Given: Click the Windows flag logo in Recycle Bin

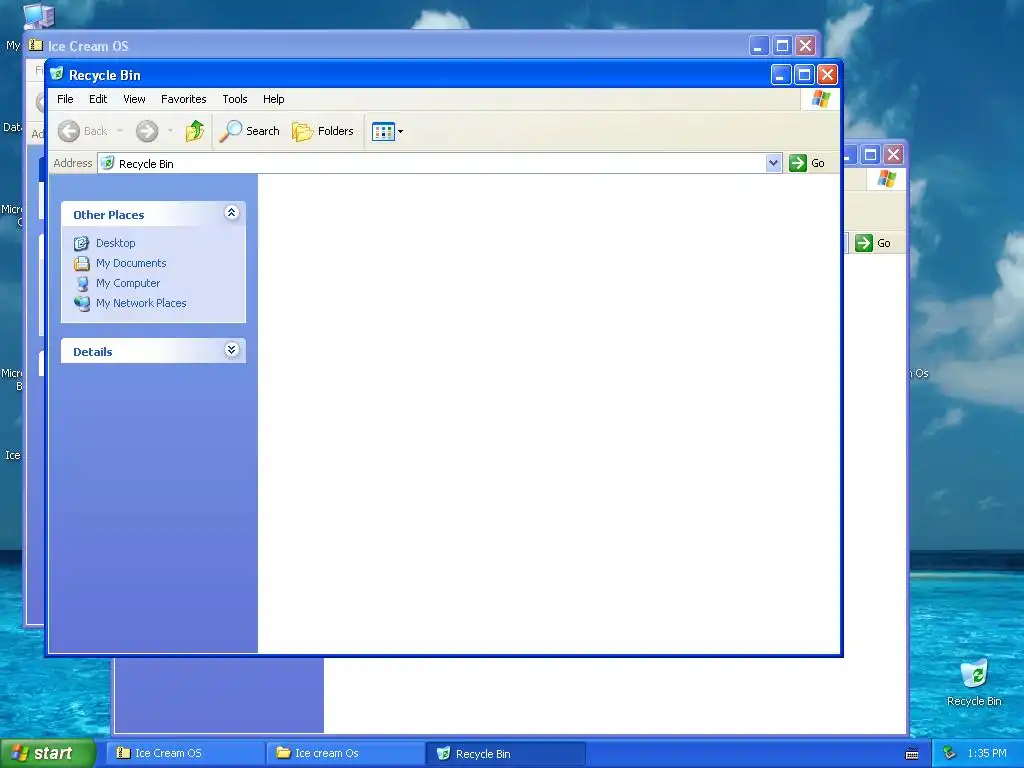Looking at the screenshot, I should pos(821,99).
